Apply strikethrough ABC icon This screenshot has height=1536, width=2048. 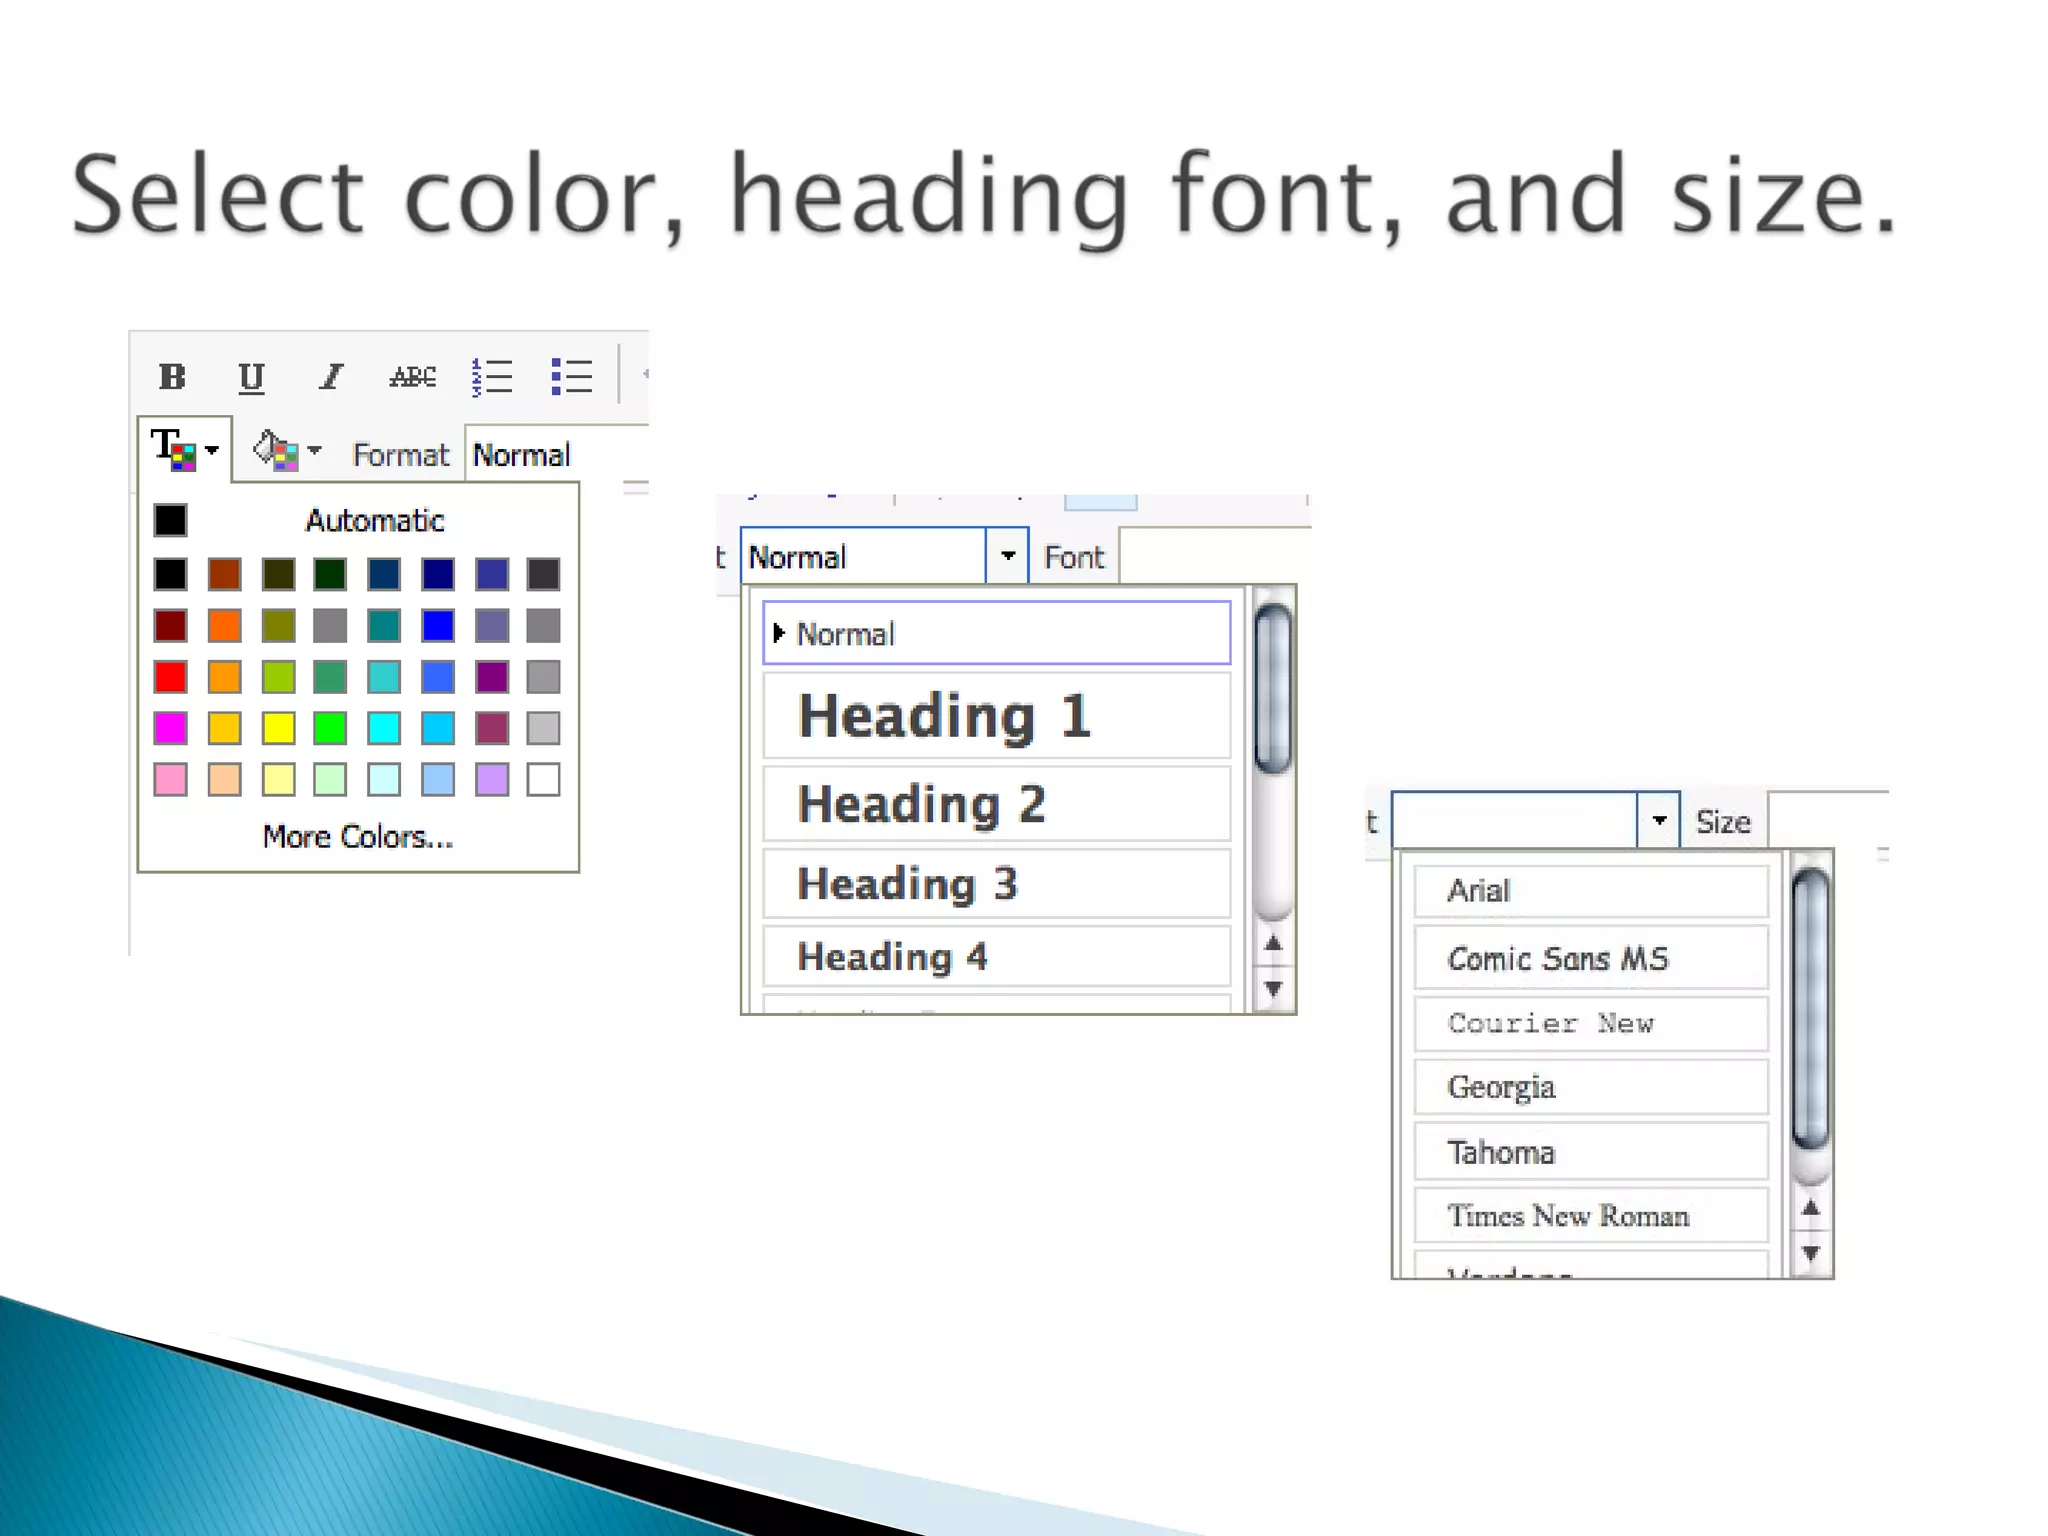[412, 377]
